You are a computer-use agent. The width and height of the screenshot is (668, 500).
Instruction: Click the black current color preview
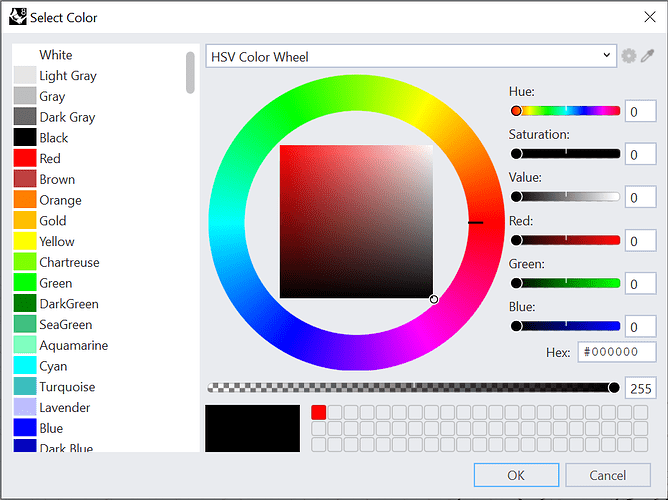[x=252, y=428]
